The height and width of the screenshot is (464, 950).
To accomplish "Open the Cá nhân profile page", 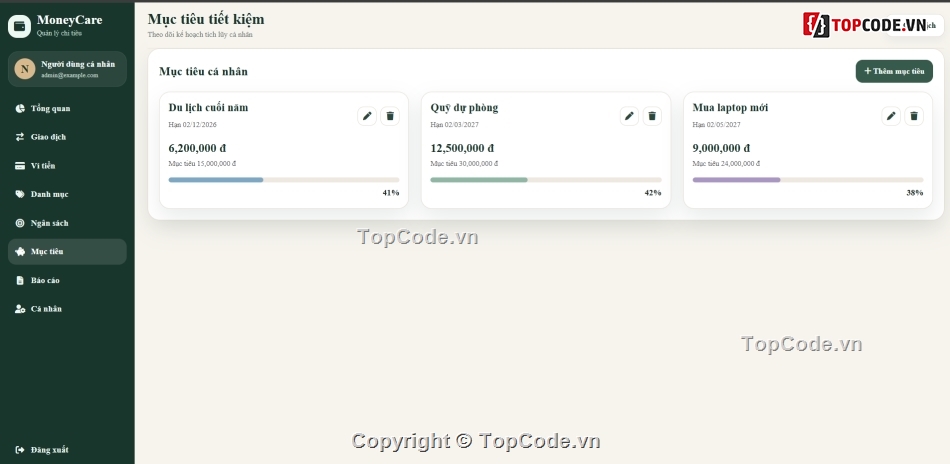I will [67, 309].
